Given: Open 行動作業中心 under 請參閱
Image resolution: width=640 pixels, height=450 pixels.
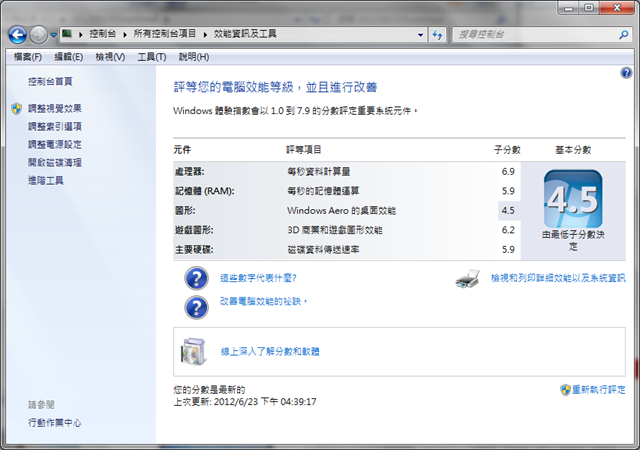Looking at the screenshot, I should pyautogui.click(x=55, y=423).
